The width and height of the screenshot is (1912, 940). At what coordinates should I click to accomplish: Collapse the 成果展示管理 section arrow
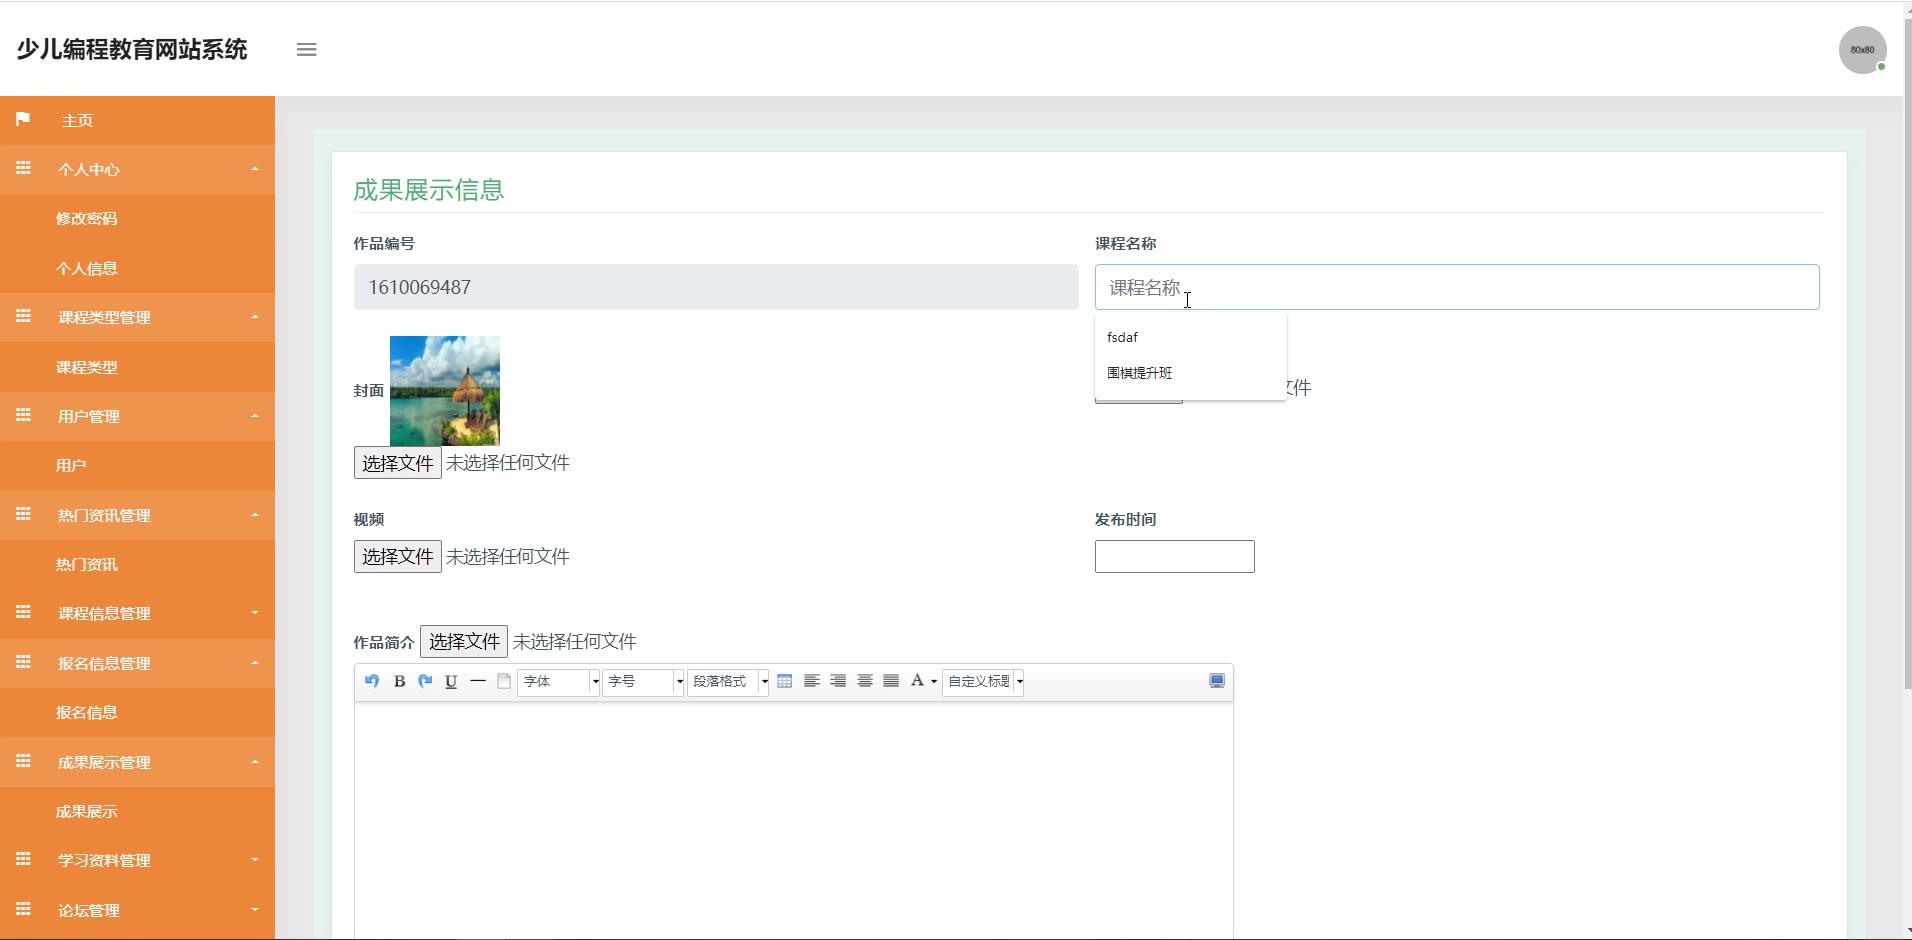pos(255,762)
